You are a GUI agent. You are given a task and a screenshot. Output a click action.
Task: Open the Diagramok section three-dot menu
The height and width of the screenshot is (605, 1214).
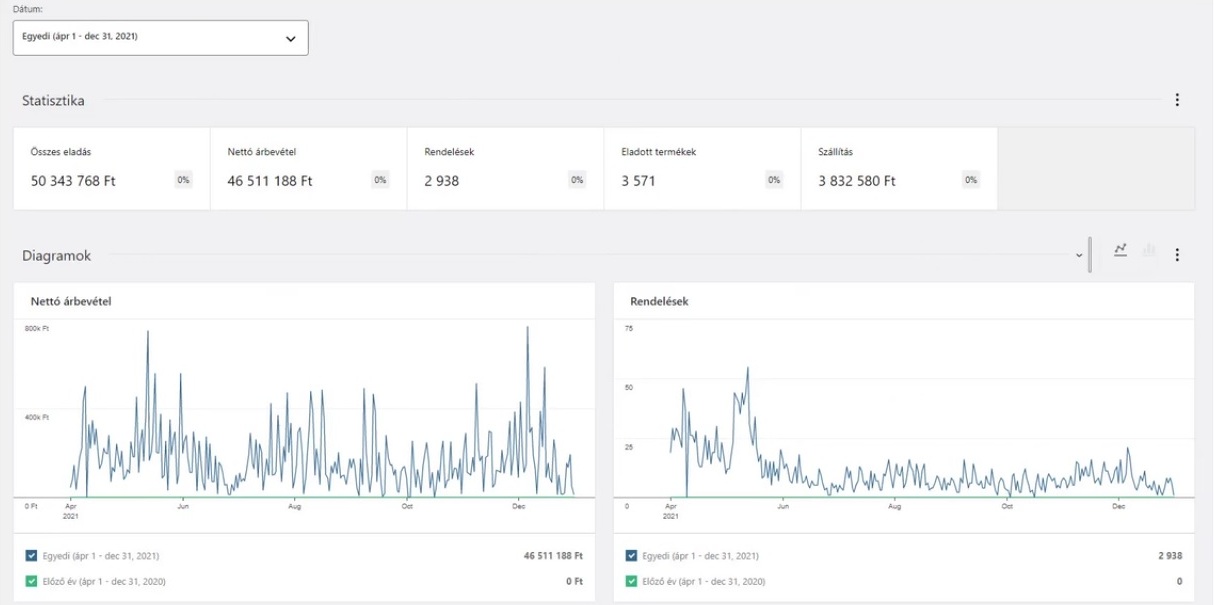point(1177,255)
